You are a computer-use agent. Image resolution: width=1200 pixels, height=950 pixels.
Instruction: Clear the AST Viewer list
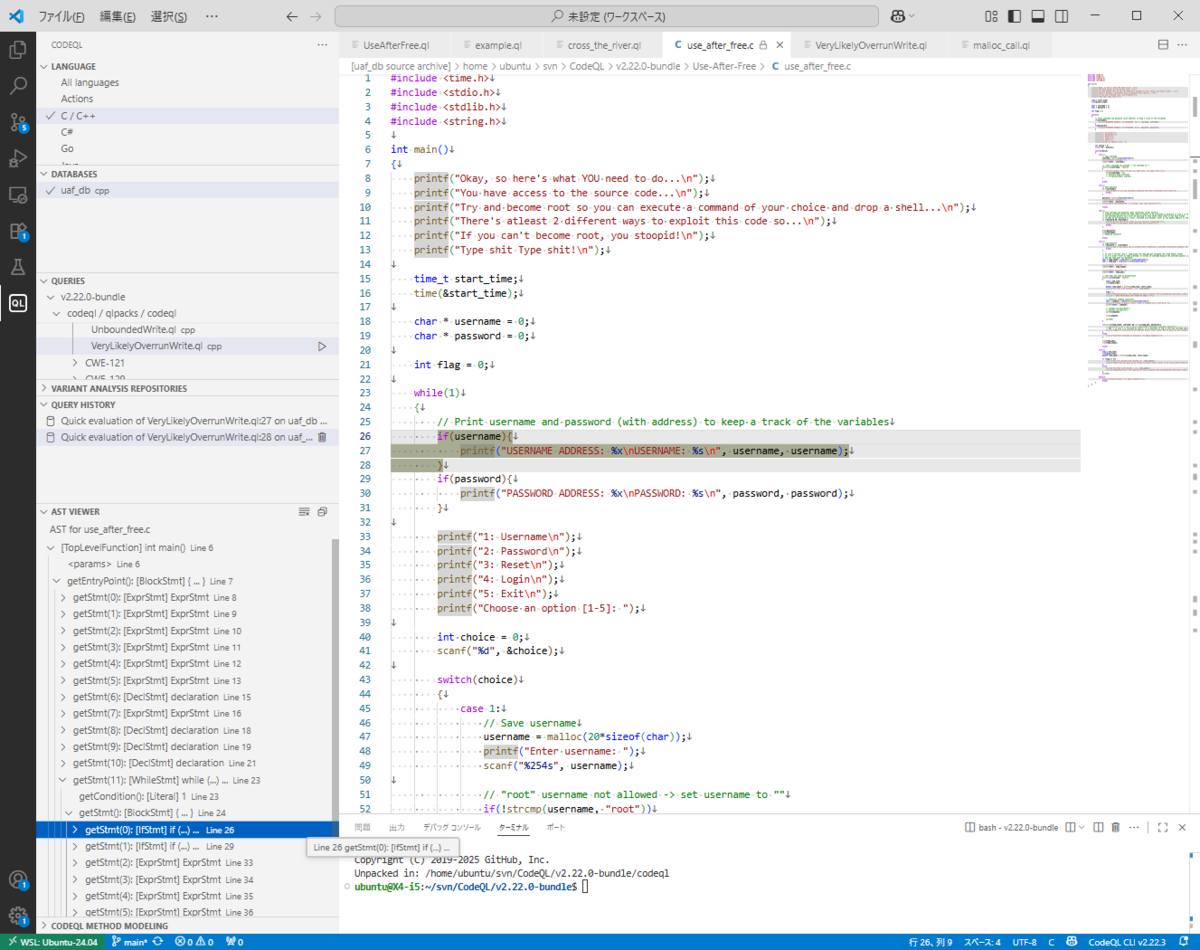[x=304, y=512]
